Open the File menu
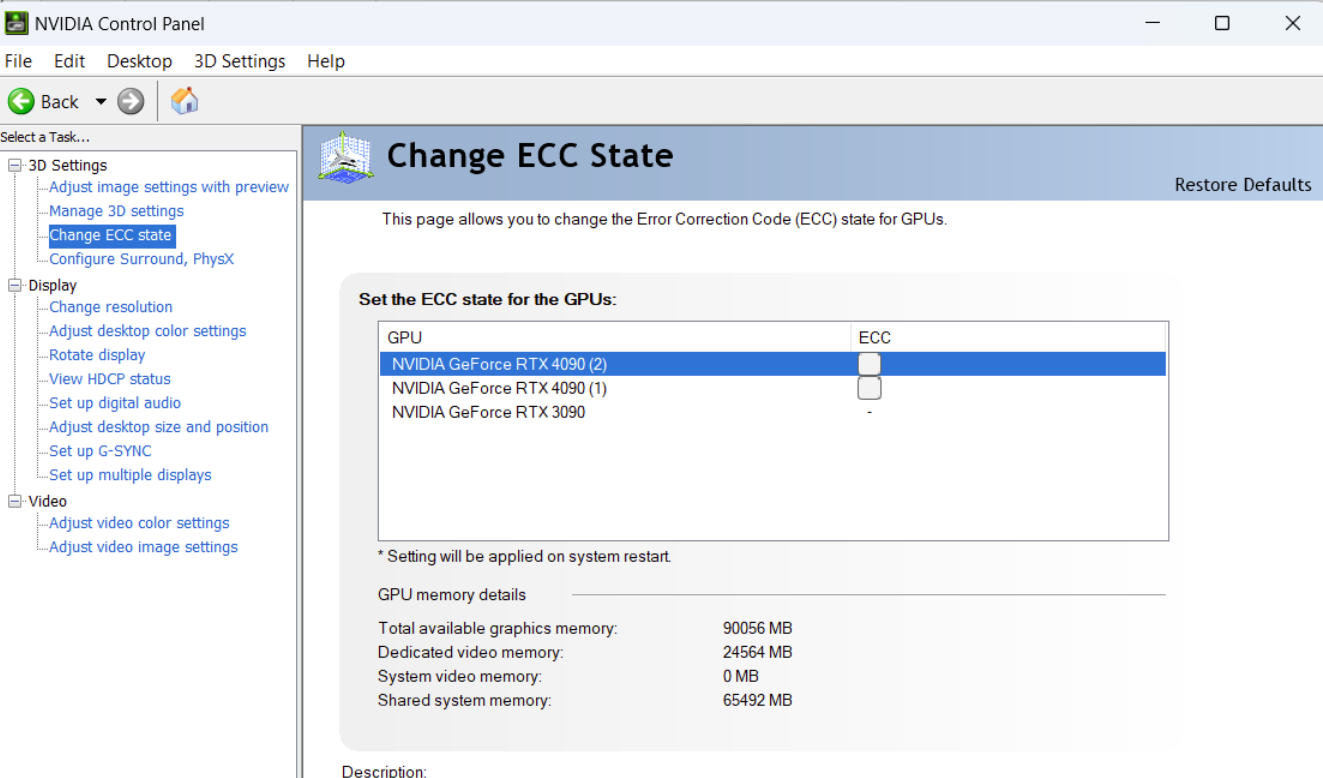Viewport: 1323px width, 778px height. click(18, 61)
